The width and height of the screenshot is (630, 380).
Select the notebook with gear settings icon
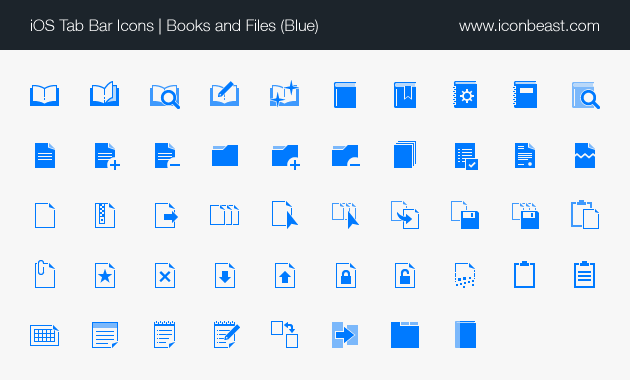[x=465, y=95]
